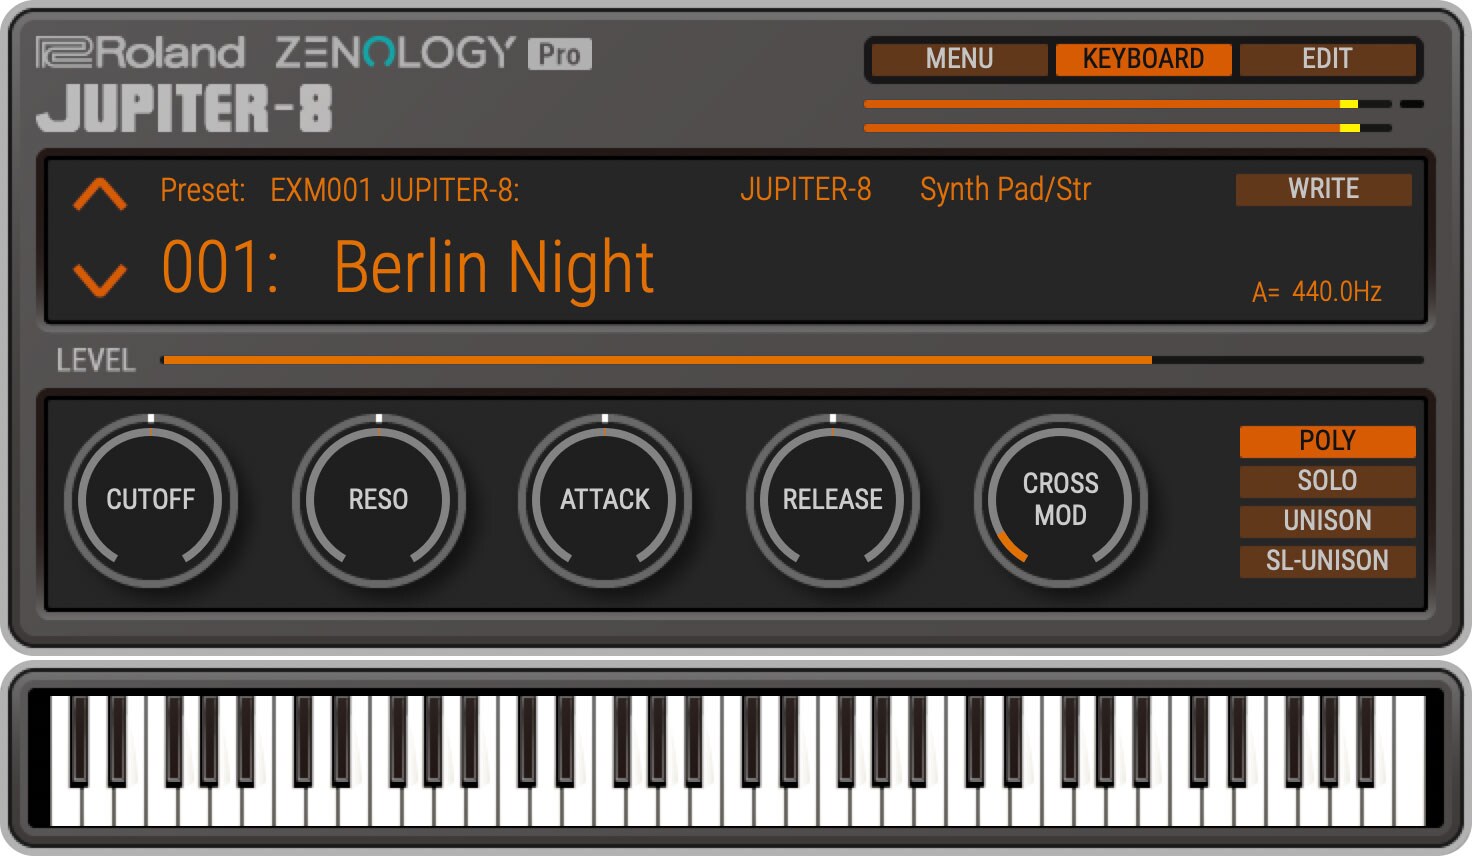Click the Roland logo
The image size is (1472, 856).
[140, 53]
